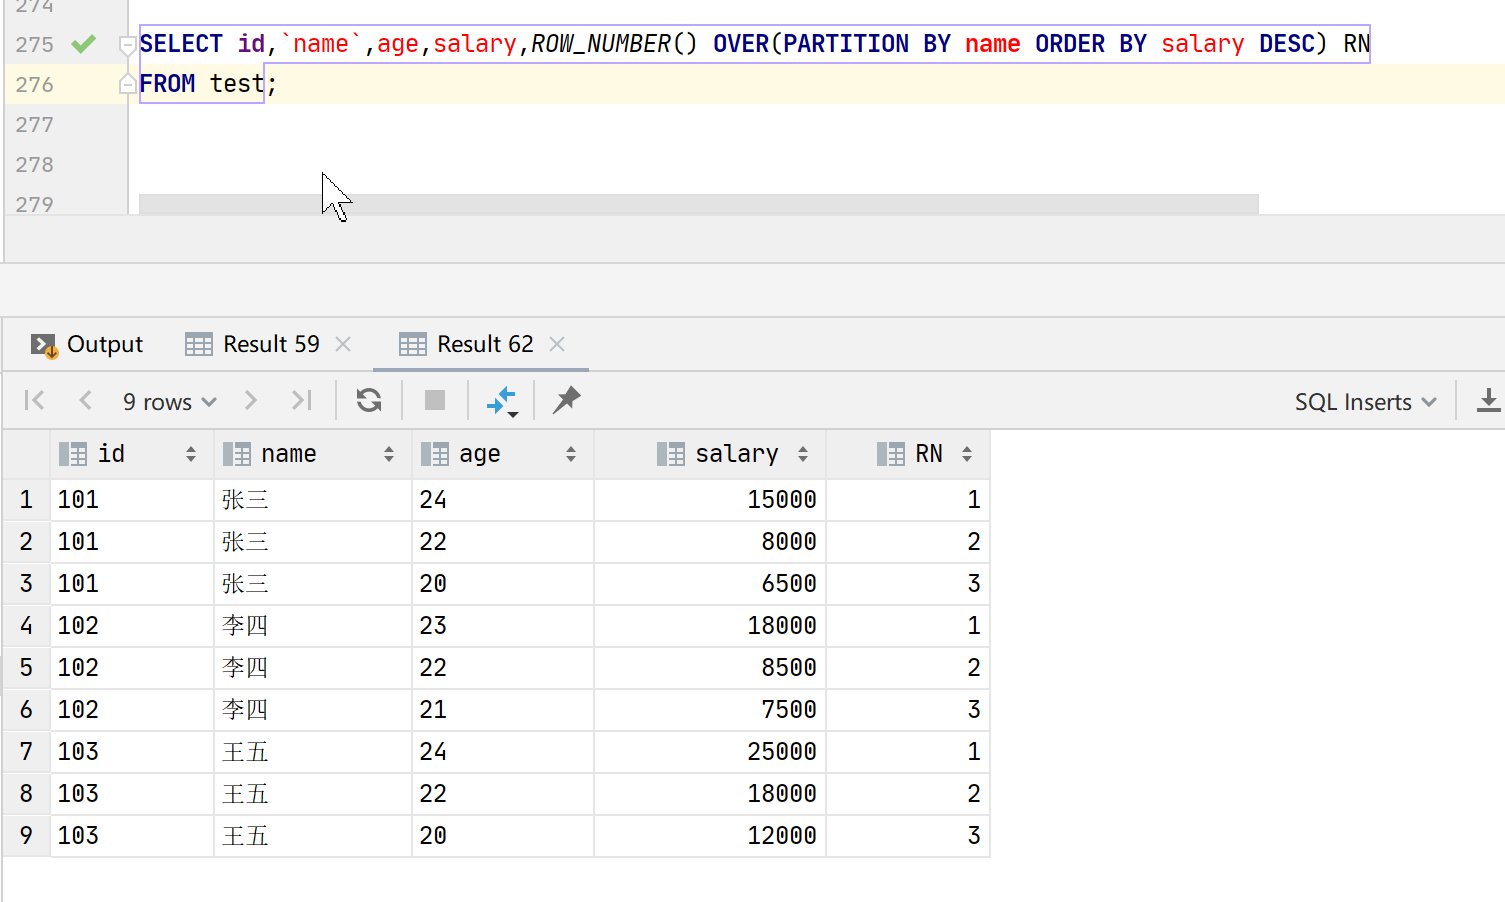Refresh the query result data
Viewport: 1505px width, 902px height.
(369, 400)
